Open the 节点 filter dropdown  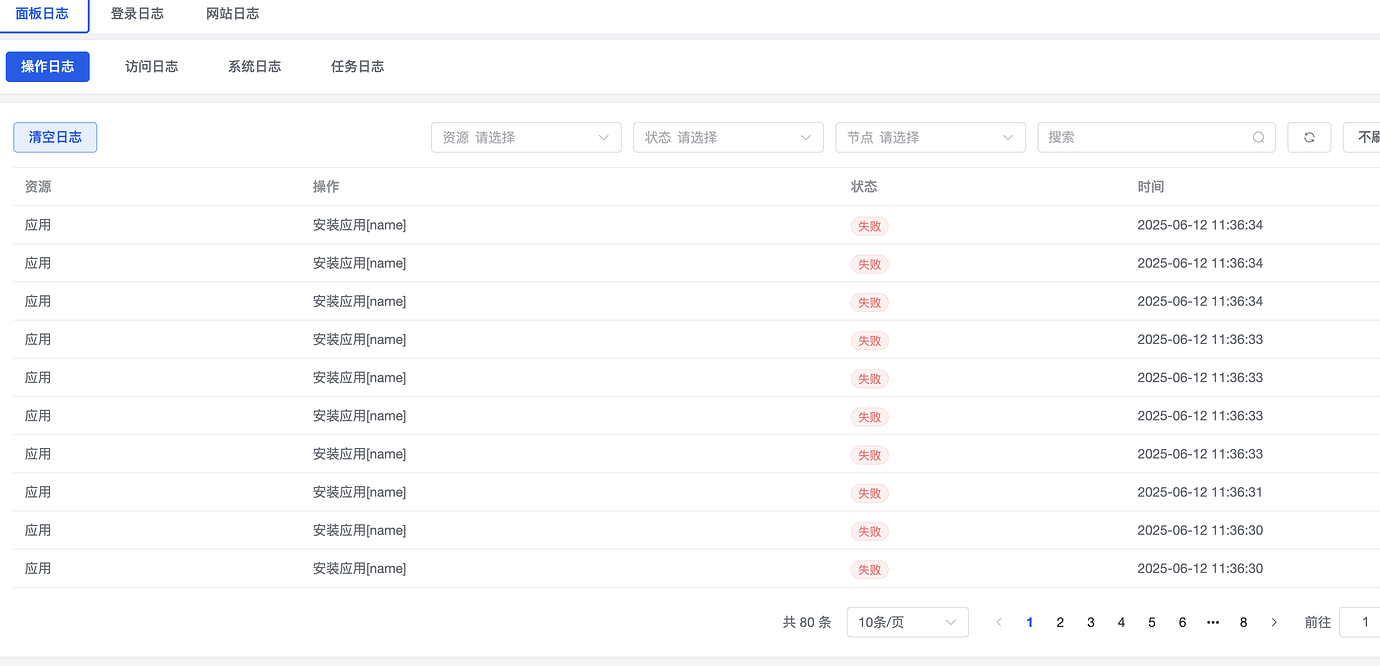click(x=930, y=138)
